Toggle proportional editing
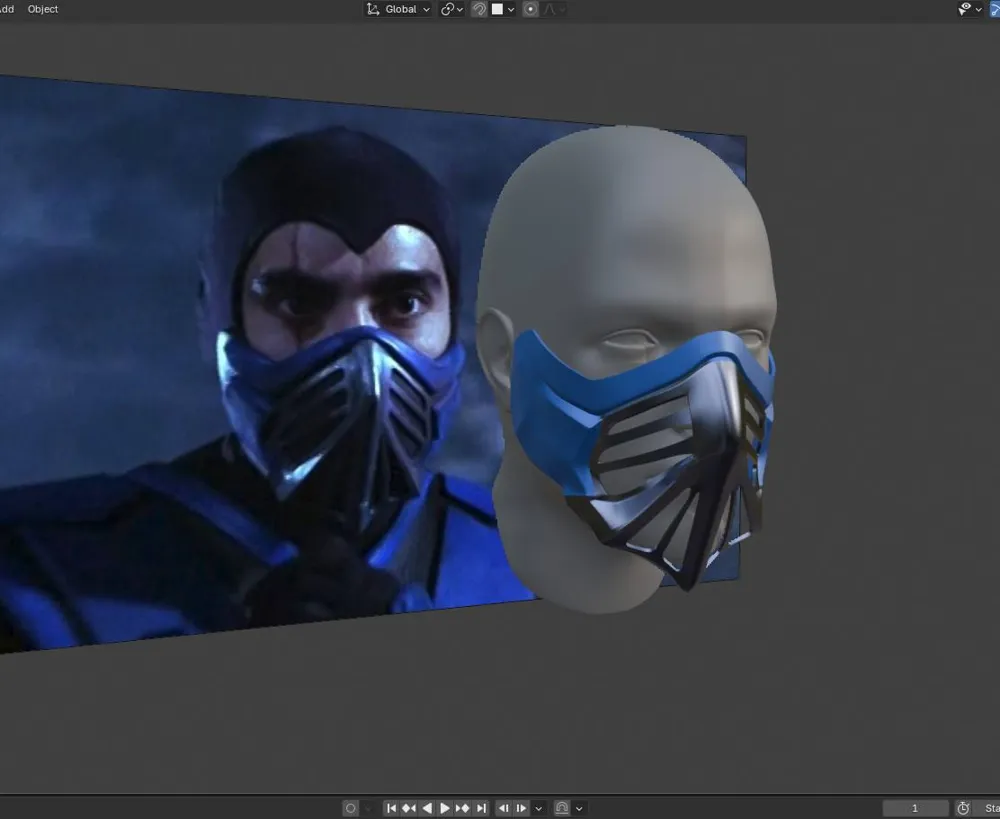The width and height of the screenshot is (1000, 819). point(530,9)
